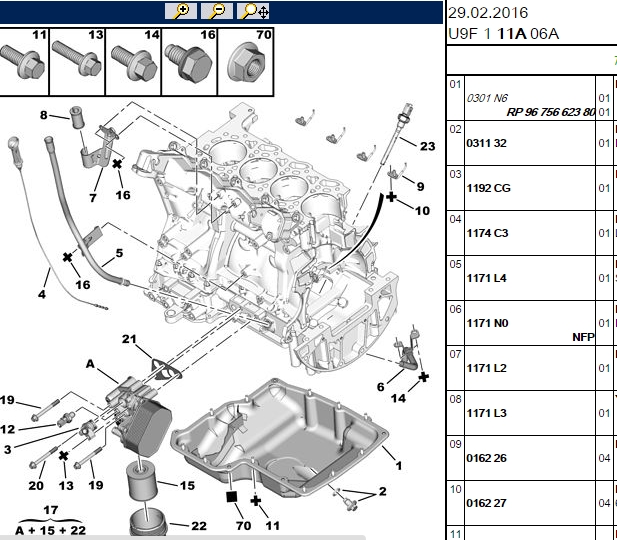The height and width of the screenshot is (540, 617).
Task: Click callout number 7 on the diagram
Action: click(x=93, y=198)
